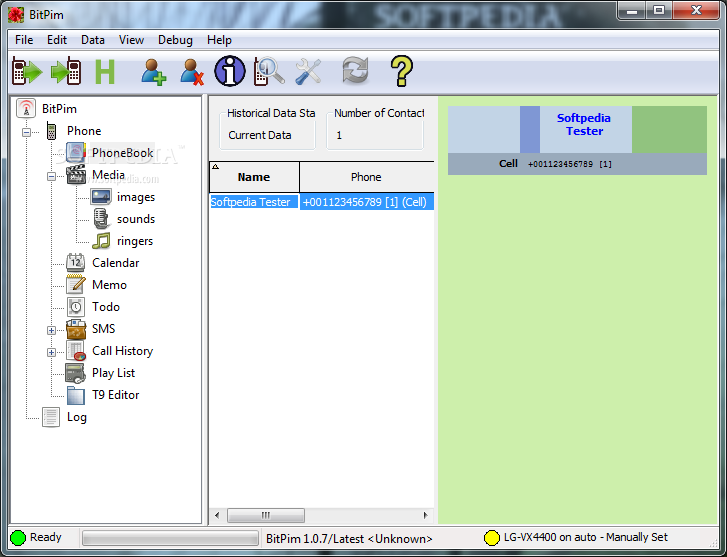The image size is (727, 557).
Task: Expand the Call History tree node
Action: click(51, 352)
